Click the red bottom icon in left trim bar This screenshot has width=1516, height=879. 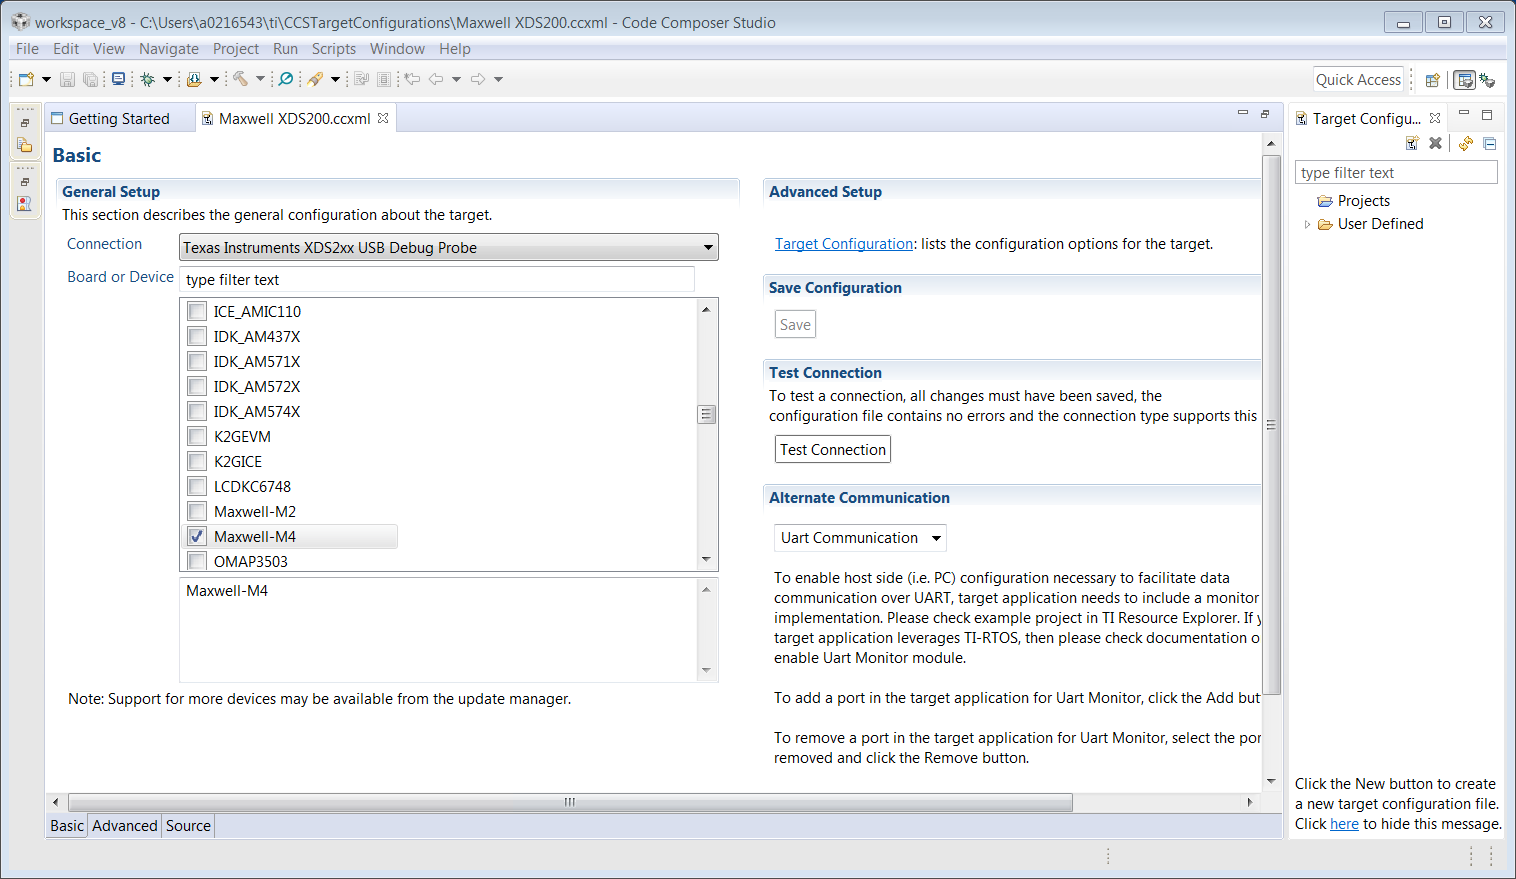pos(25,204)
